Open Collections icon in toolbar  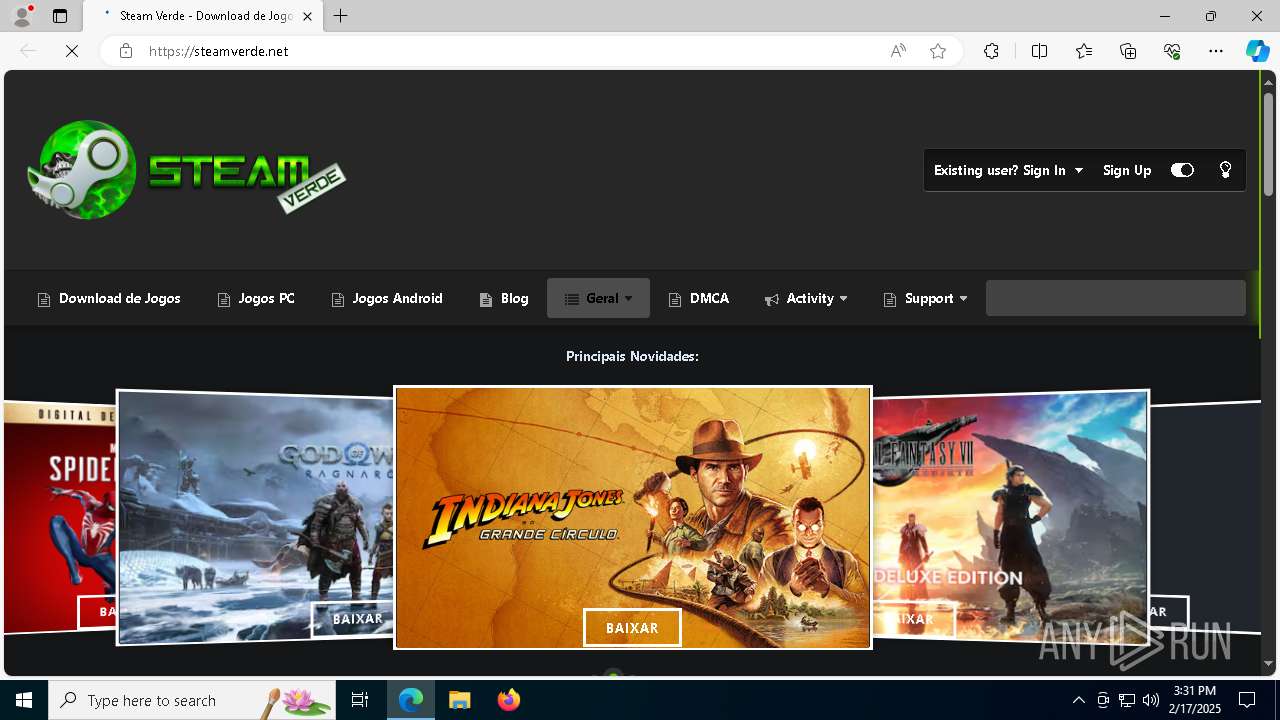1128,51
